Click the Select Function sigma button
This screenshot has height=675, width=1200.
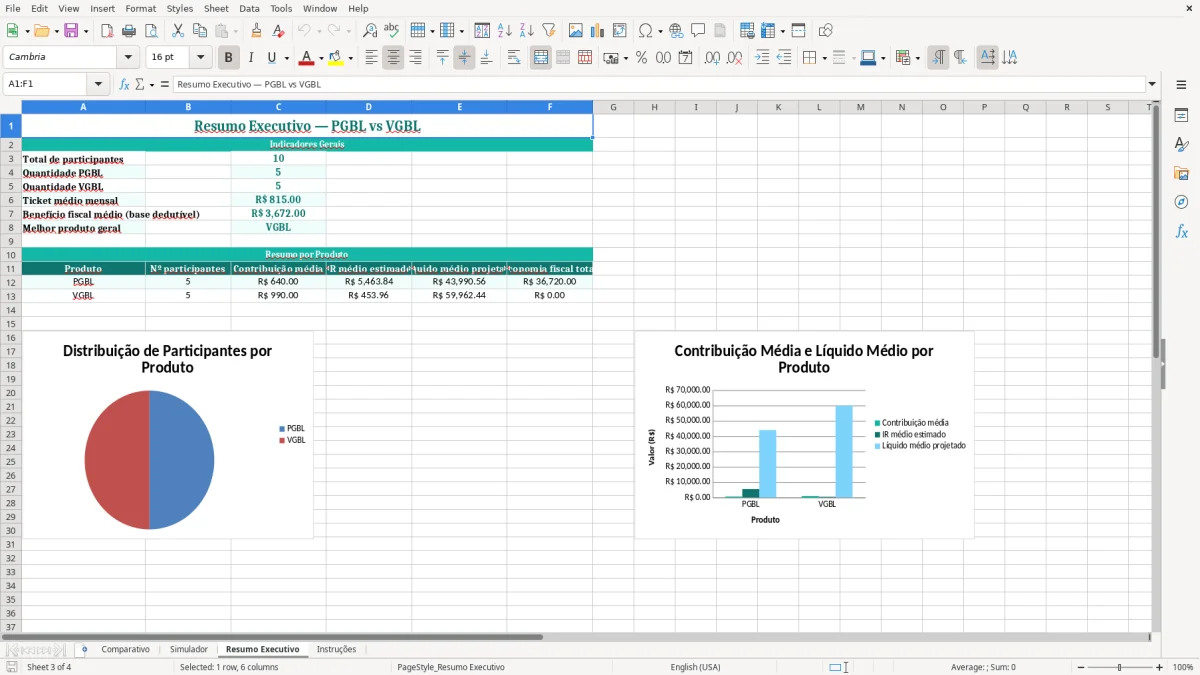click(139, 85)
